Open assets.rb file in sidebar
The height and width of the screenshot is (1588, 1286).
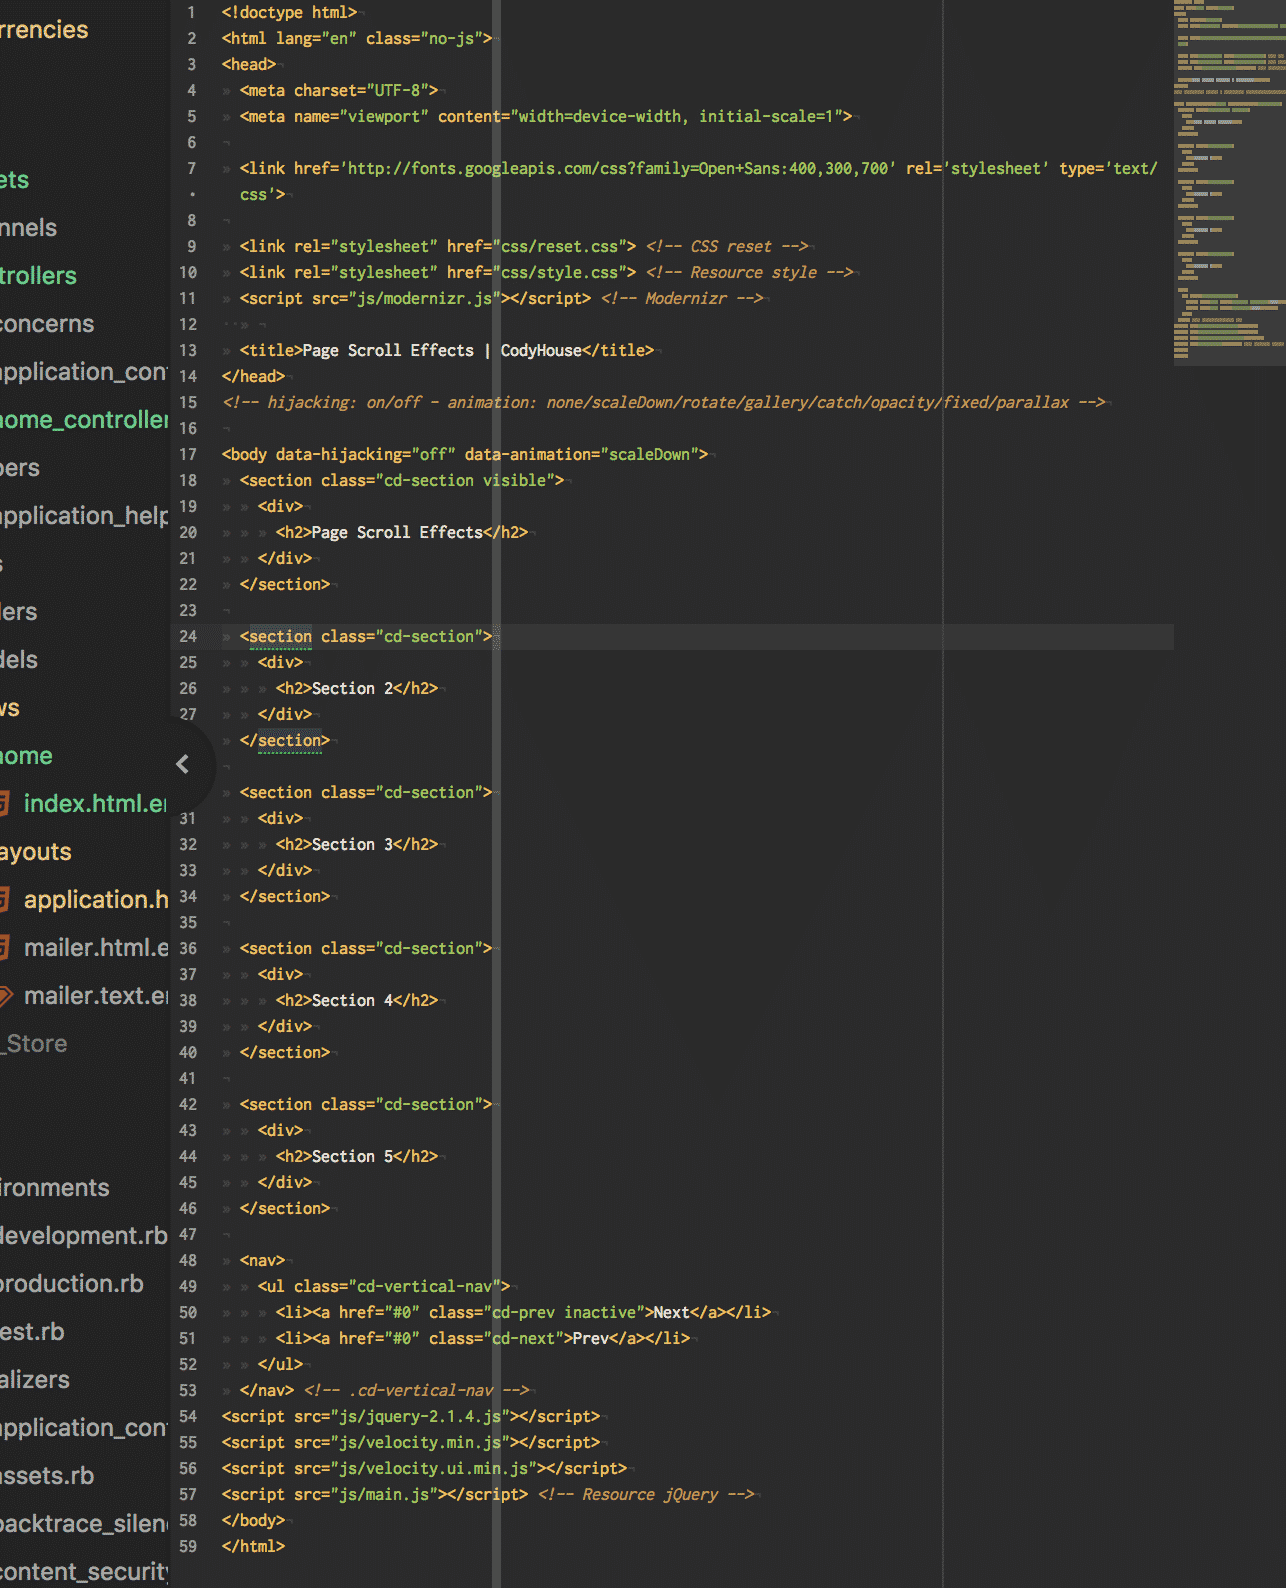[47, 1476]
